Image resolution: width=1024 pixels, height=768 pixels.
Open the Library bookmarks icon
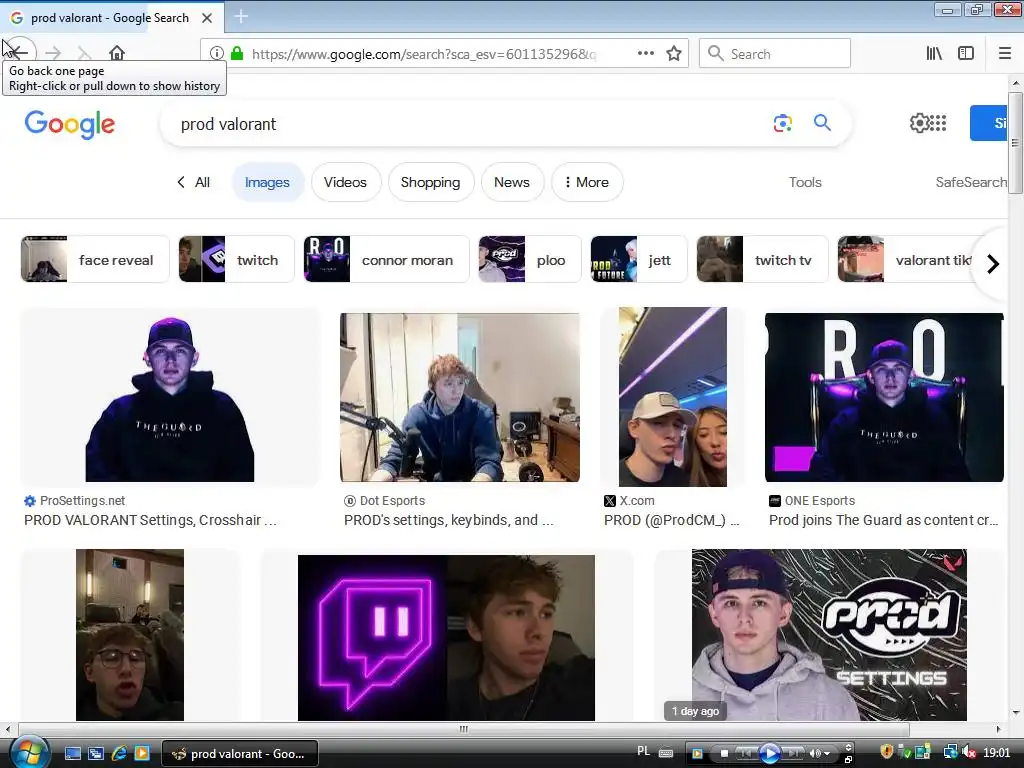(x=934, y=54)
